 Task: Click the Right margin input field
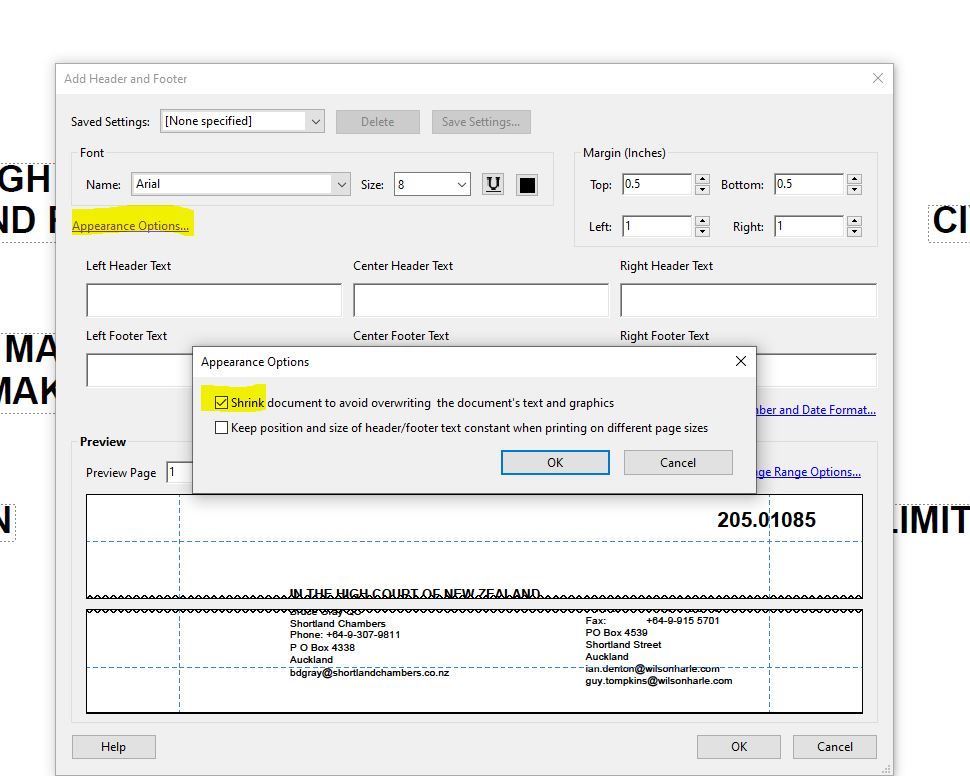pyautogui.click(x=809, y=226)
